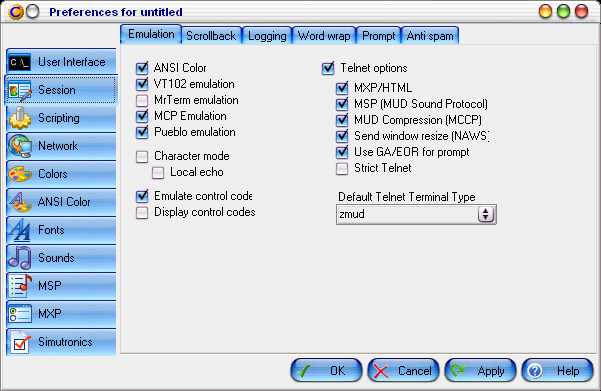601x391 pixels.
Task: Uncheck MUD Compression (MCCP)
Action: point(342,120)
